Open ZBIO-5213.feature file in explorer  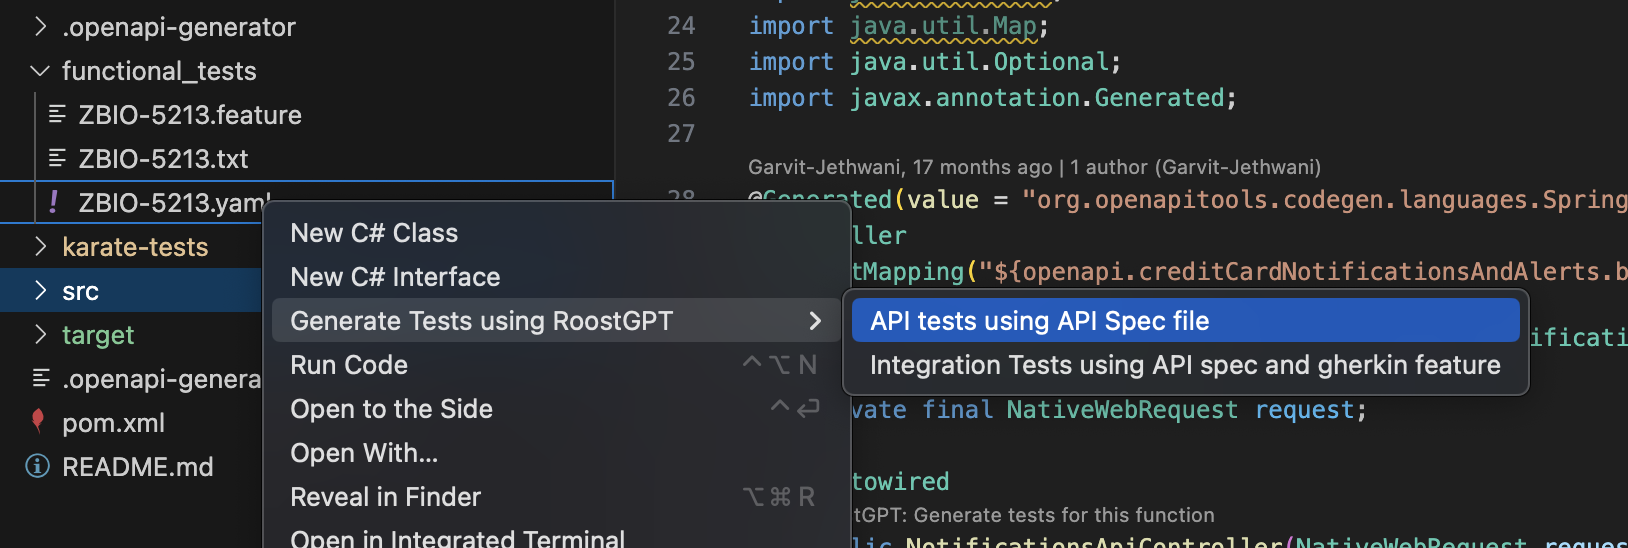[x=190, y=115]
